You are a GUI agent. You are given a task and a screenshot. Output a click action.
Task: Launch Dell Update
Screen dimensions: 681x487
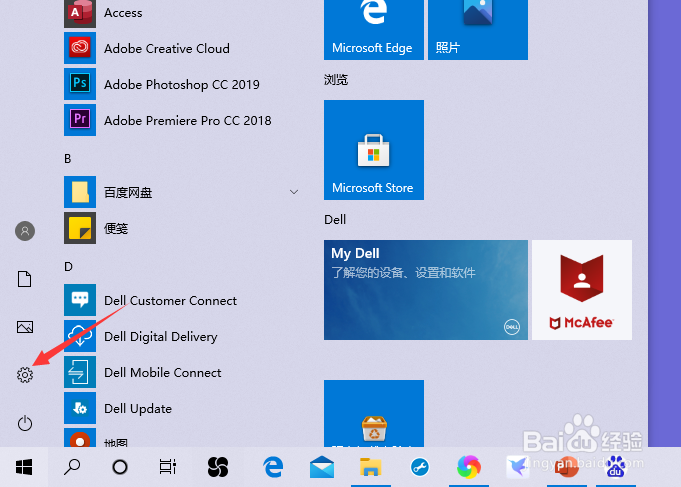pyautogui.click(x=182, y=408)
